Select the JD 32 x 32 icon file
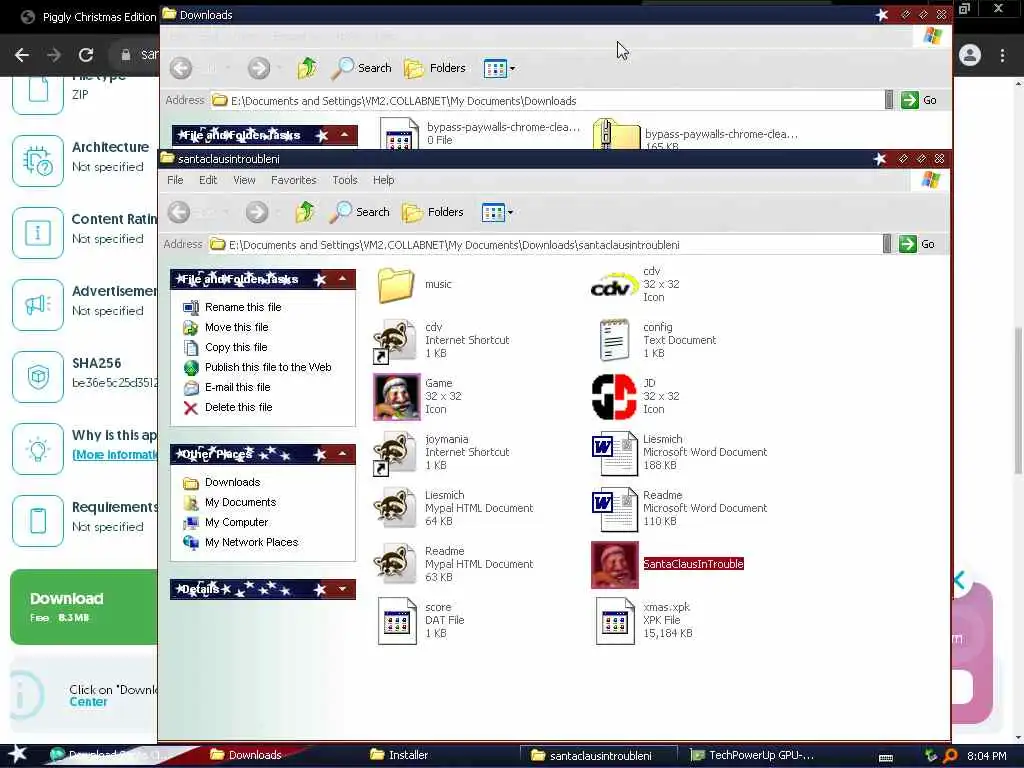This screenshot has width=1024, height=768. pyautogui.click(x=614, y=396)
